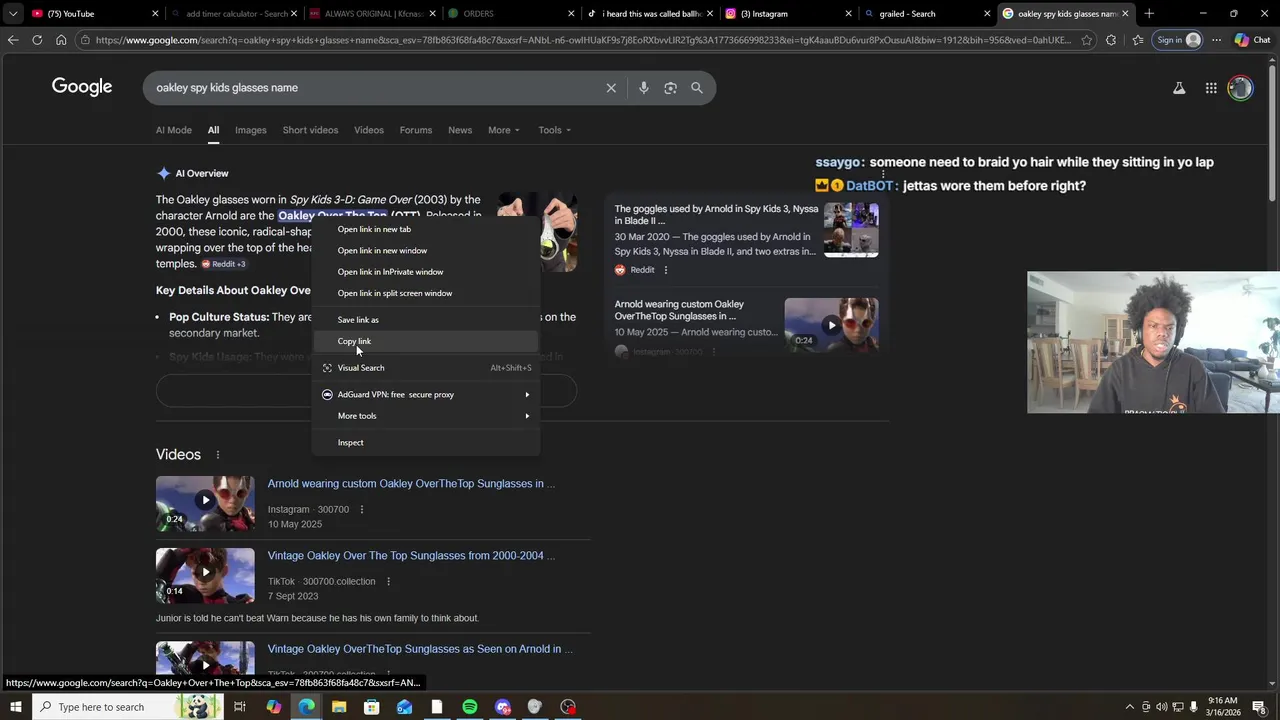Screen dimensions: 1280x720
Task: Click the search magnifier button
Action: pos(697,88)
